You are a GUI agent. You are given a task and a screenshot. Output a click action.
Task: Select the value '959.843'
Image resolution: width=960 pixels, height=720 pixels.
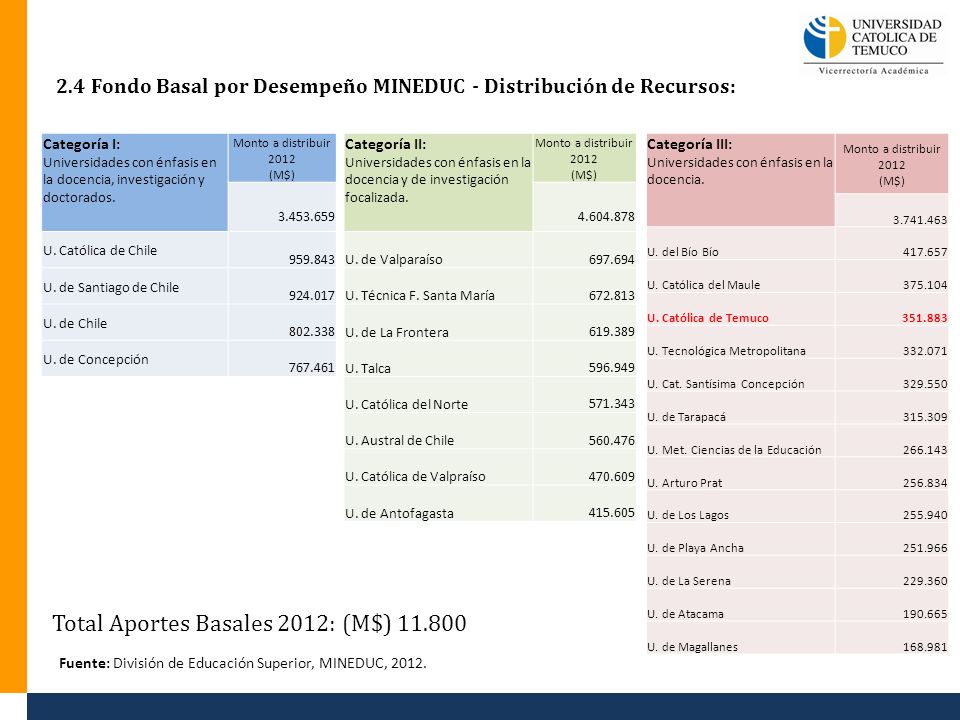(x=312, y=260)
